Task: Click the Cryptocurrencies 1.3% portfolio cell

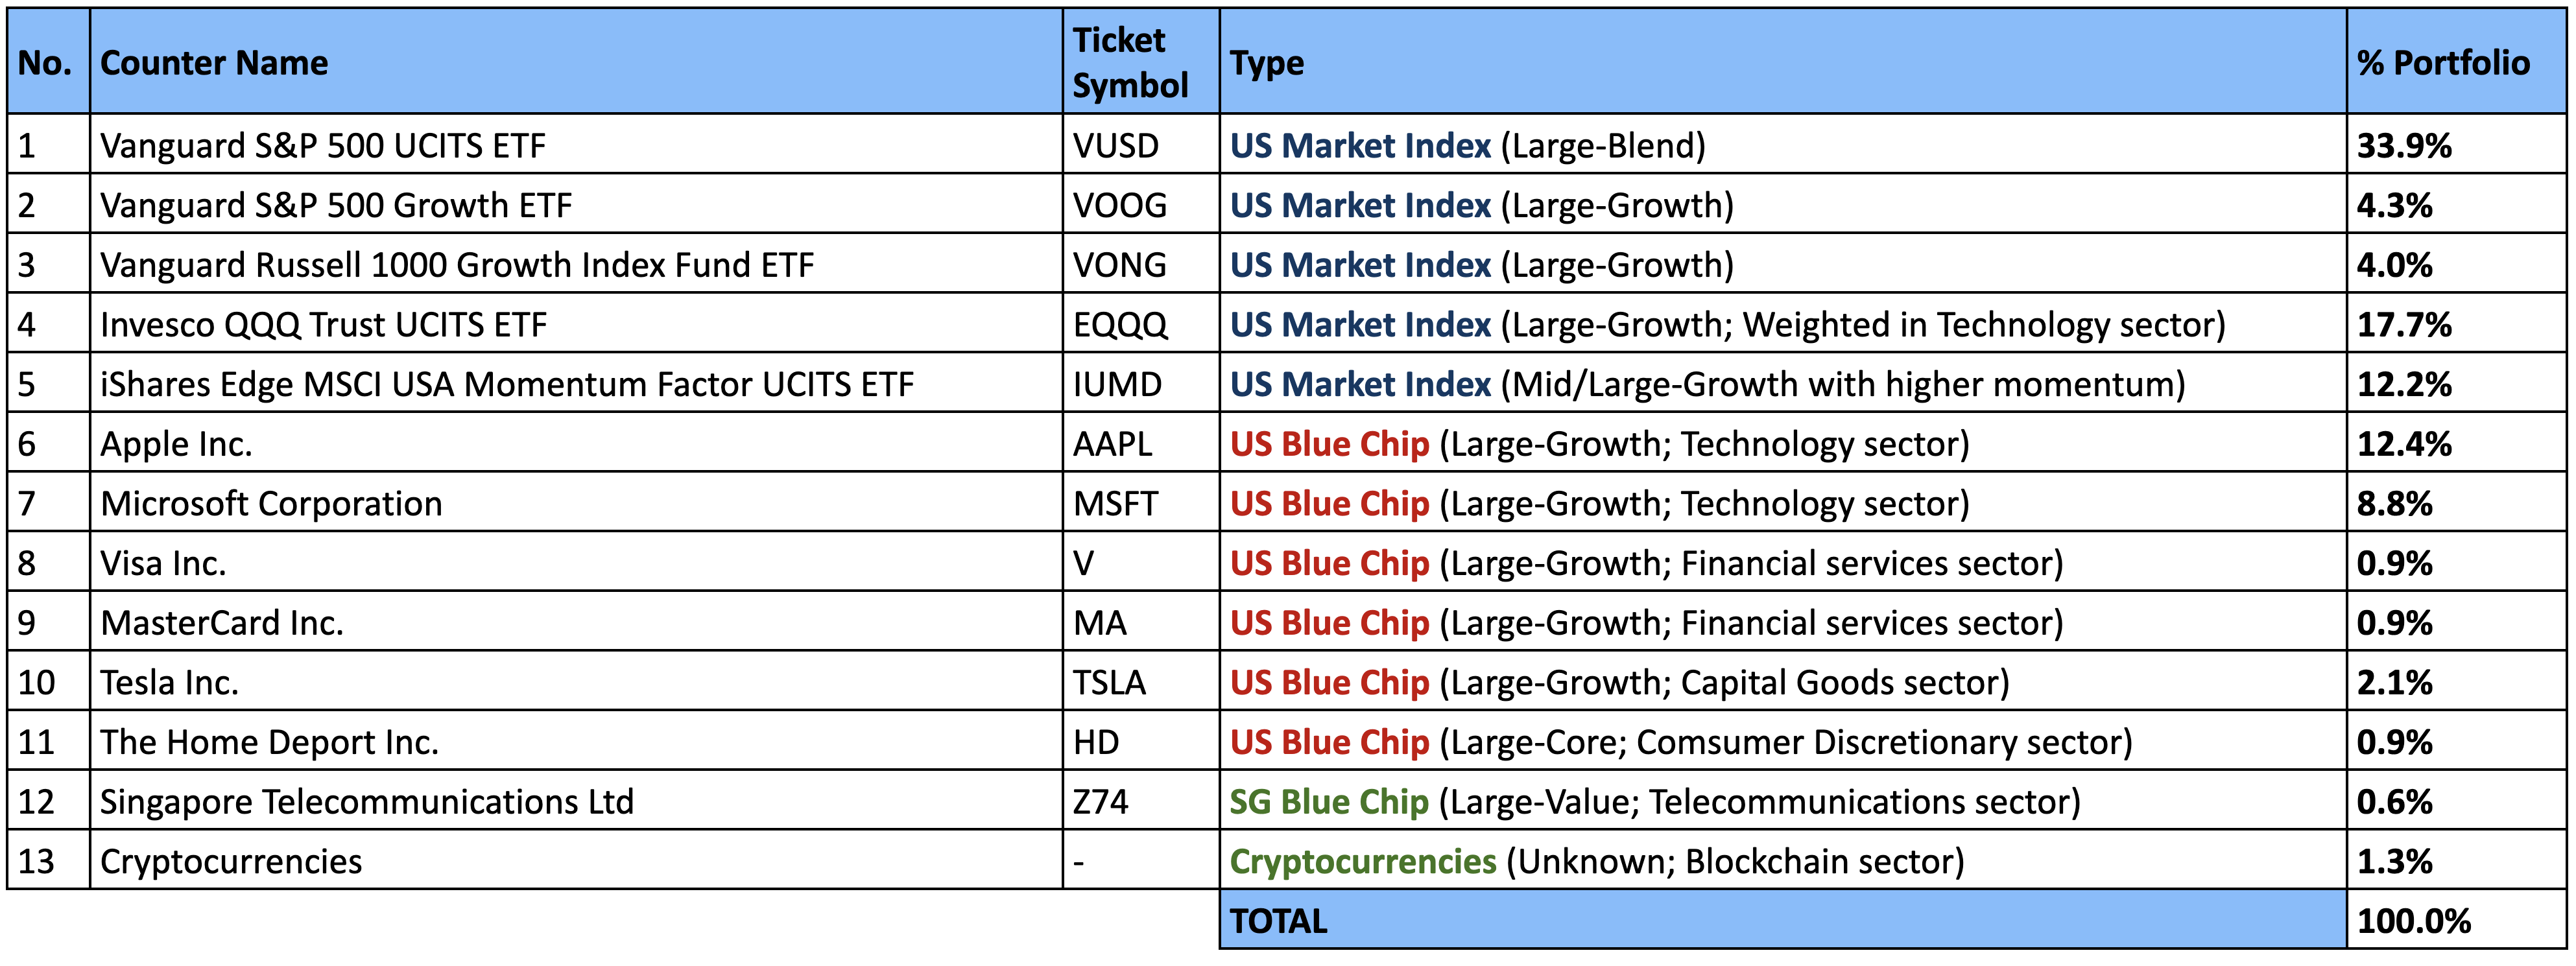Action: coord(2394,862)
